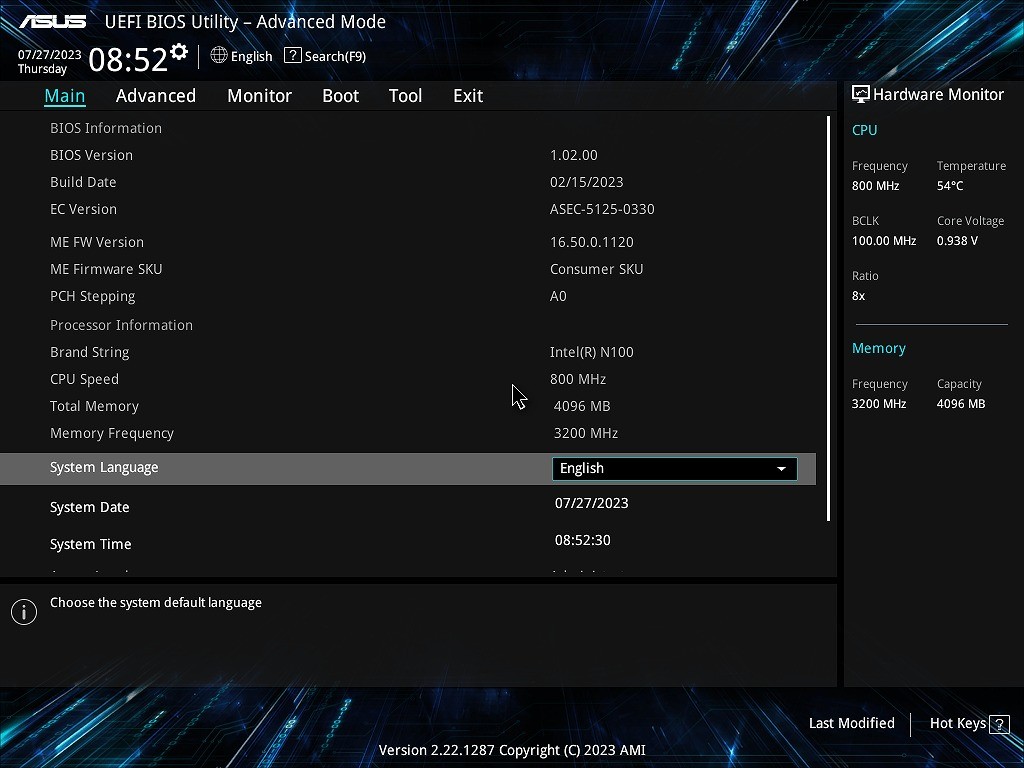Click the Processor Information heading

[121, 325]
